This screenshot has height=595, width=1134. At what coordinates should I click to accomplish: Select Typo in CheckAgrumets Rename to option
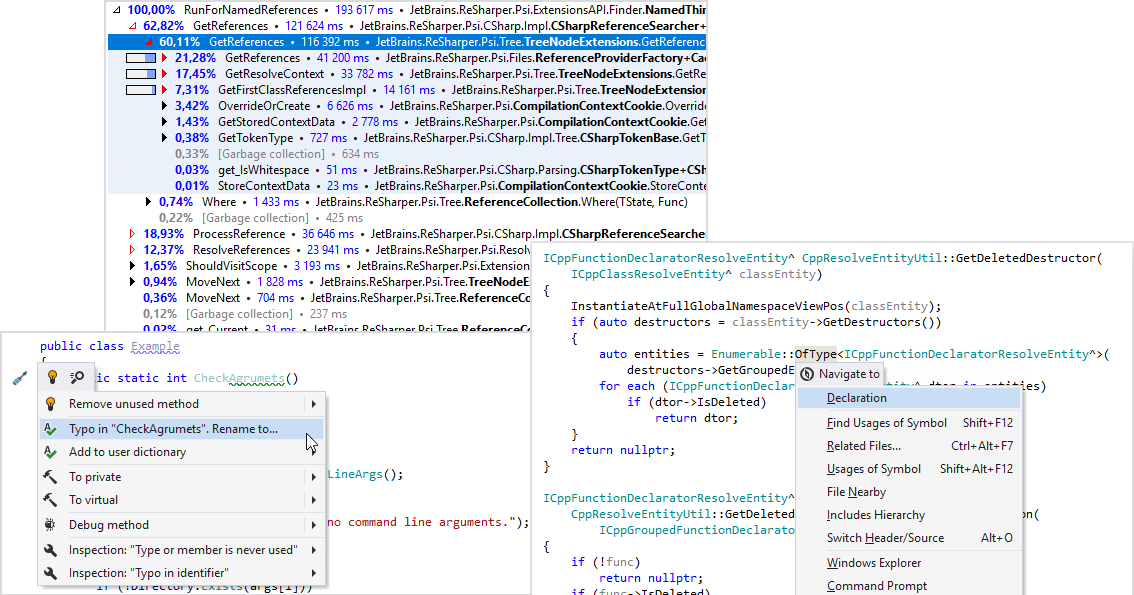pos(173,429)
